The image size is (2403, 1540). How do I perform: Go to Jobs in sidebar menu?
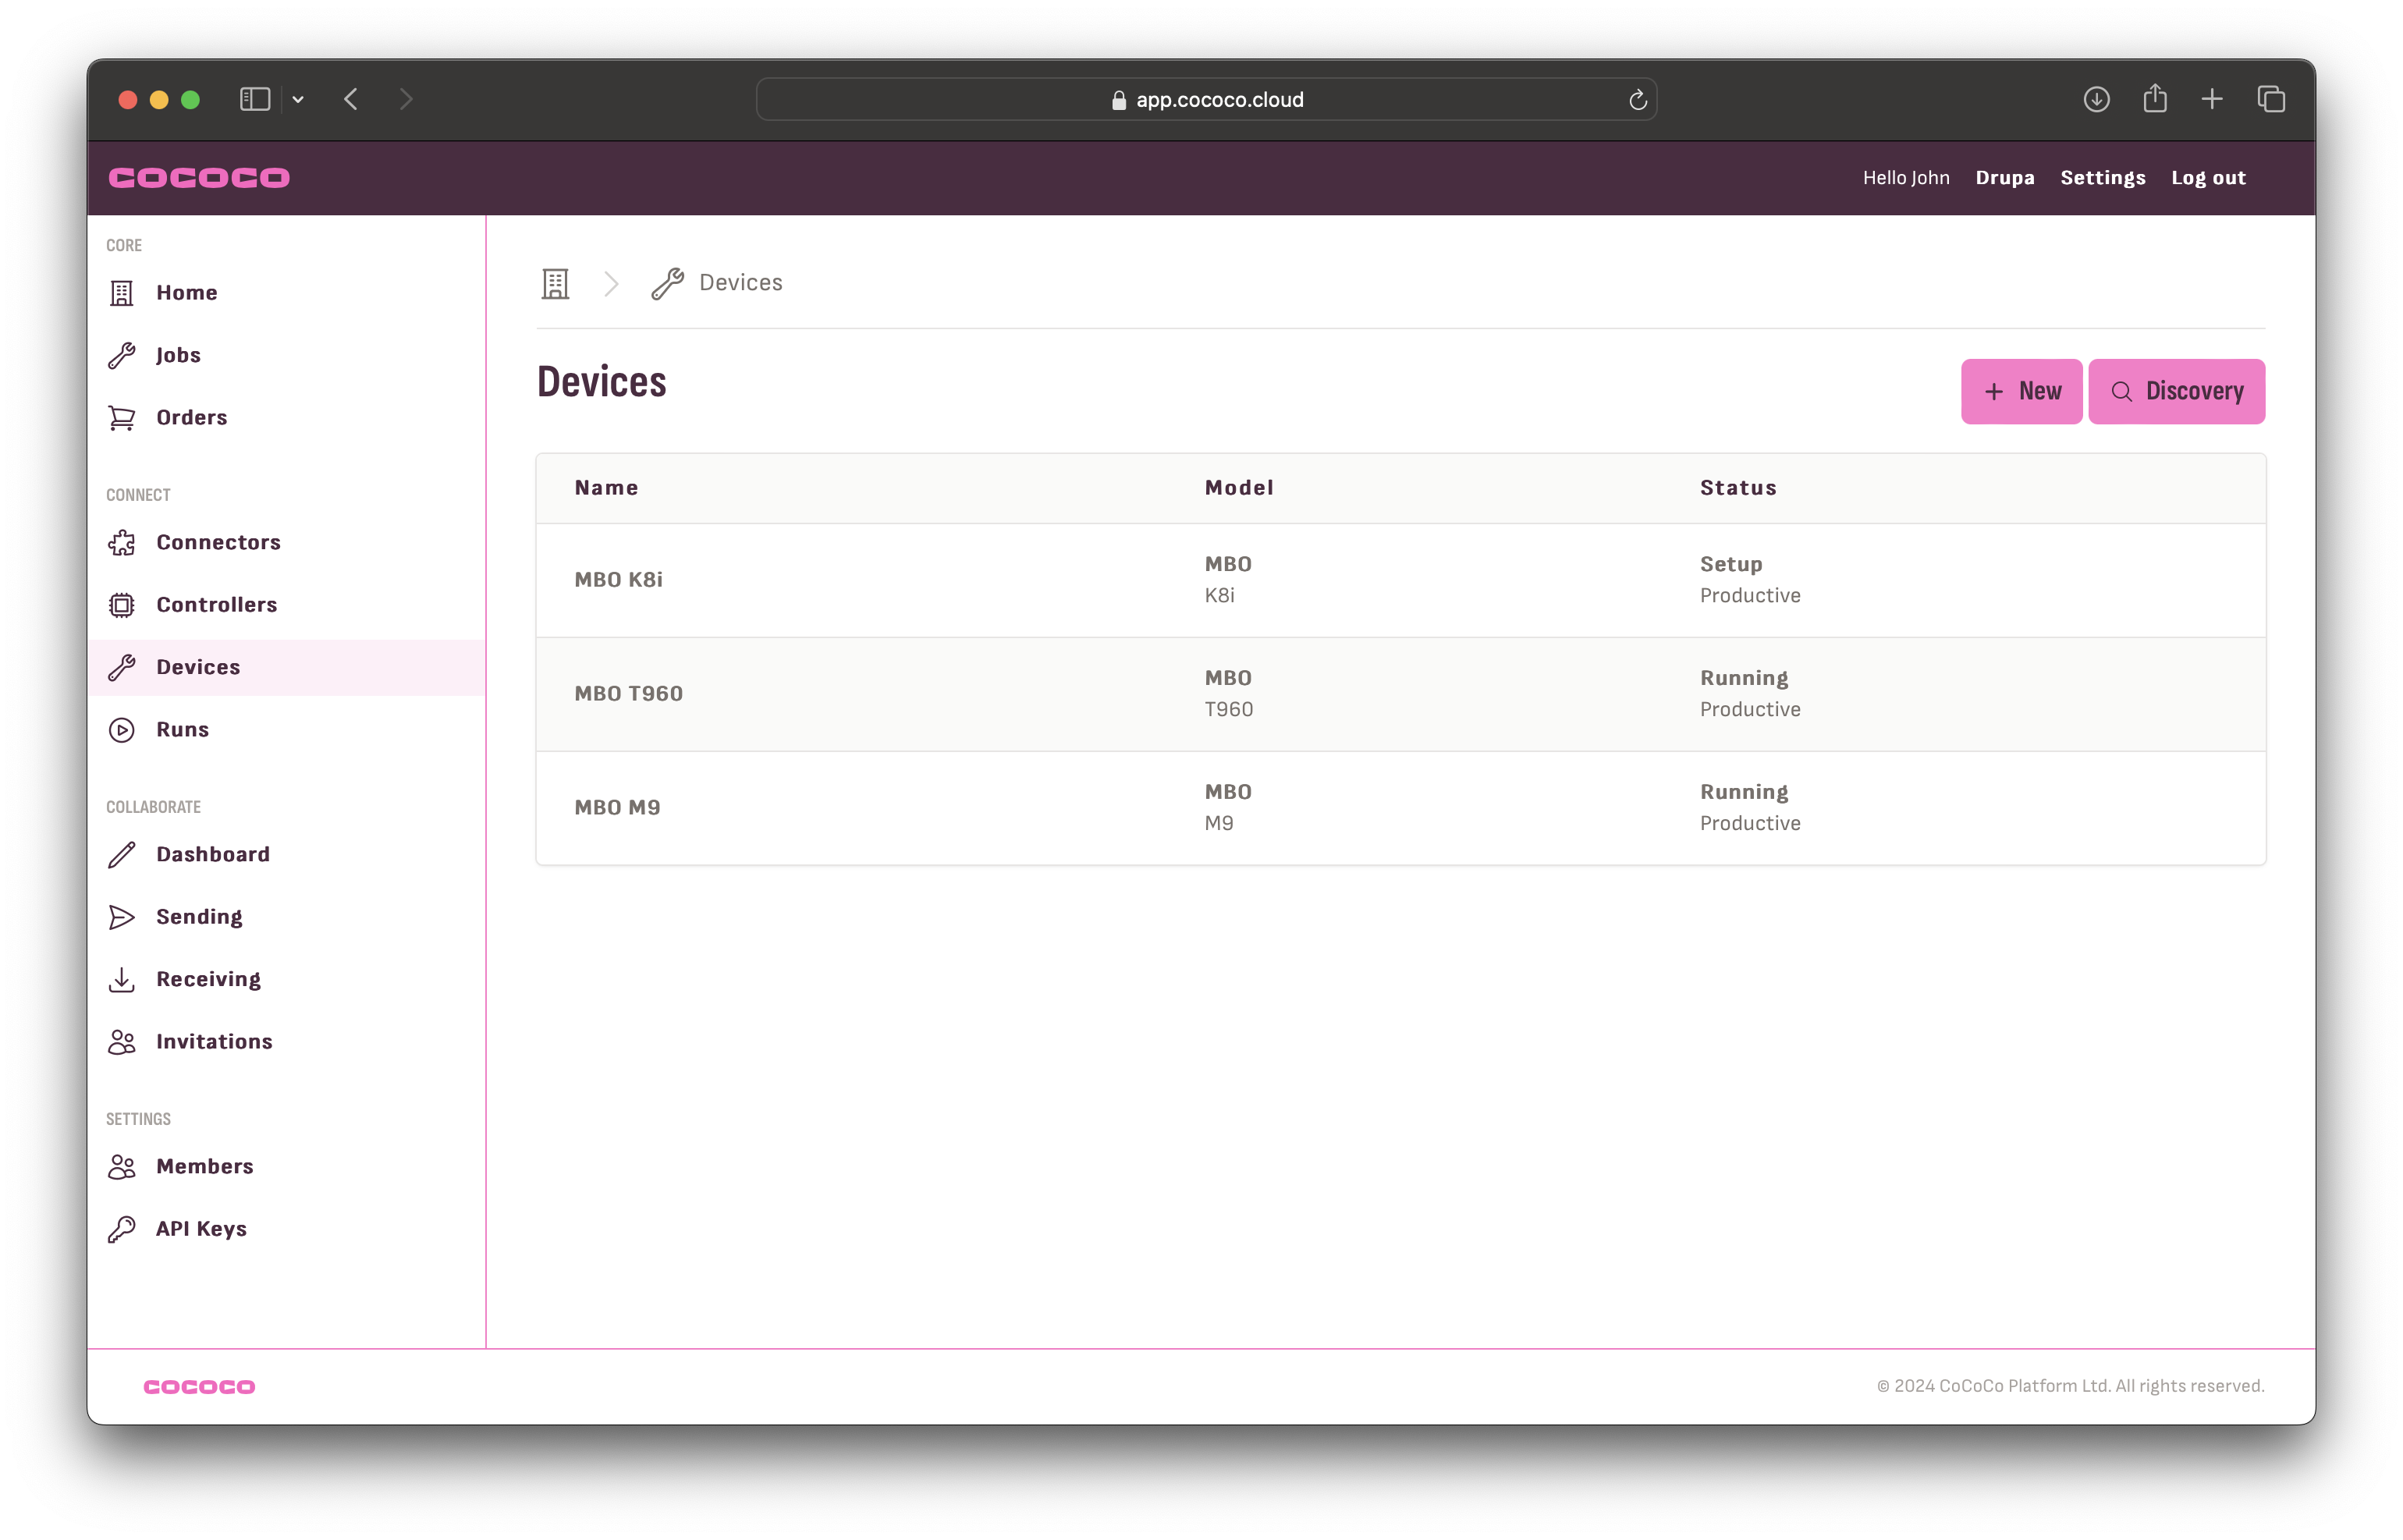click(178, 355)
